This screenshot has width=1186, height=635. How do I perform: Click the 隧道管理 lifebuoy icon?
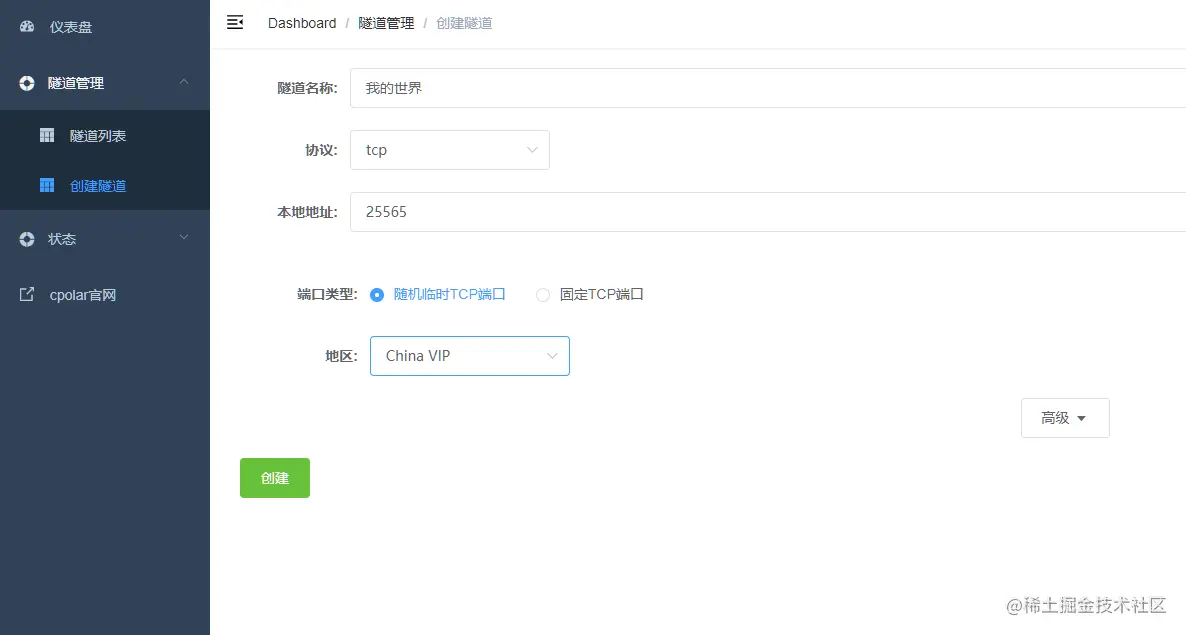click(x=27, y=83)
